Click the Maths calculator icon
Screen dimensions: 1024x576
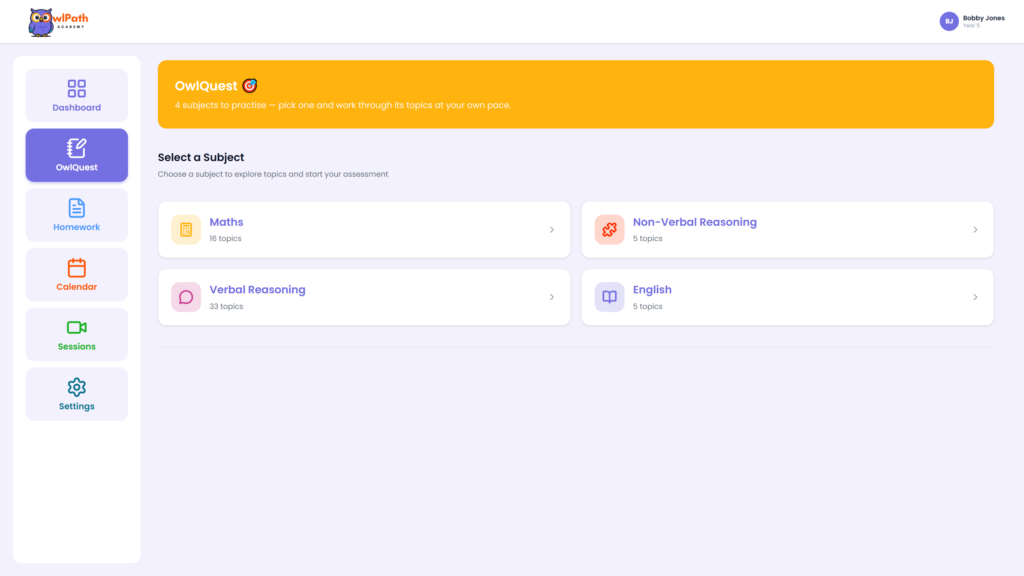[x=186, y=230]
